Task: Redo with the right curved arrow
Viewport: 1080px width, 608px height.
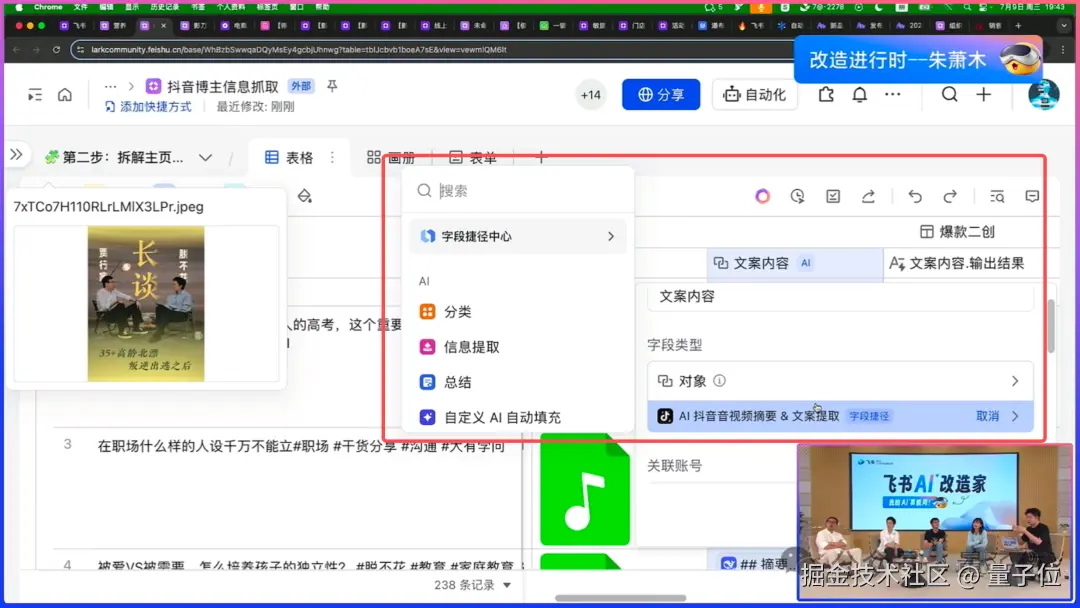Action: 950,196
